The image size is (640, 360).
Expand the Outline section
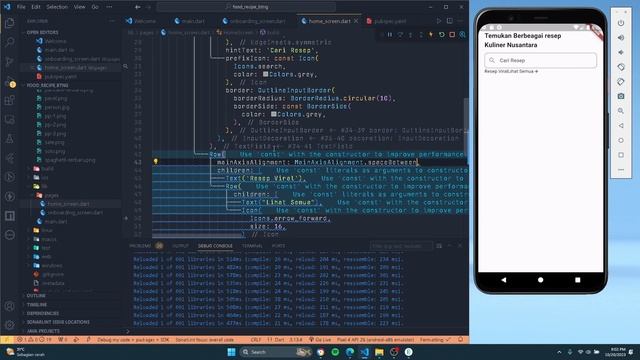(36, 296)
